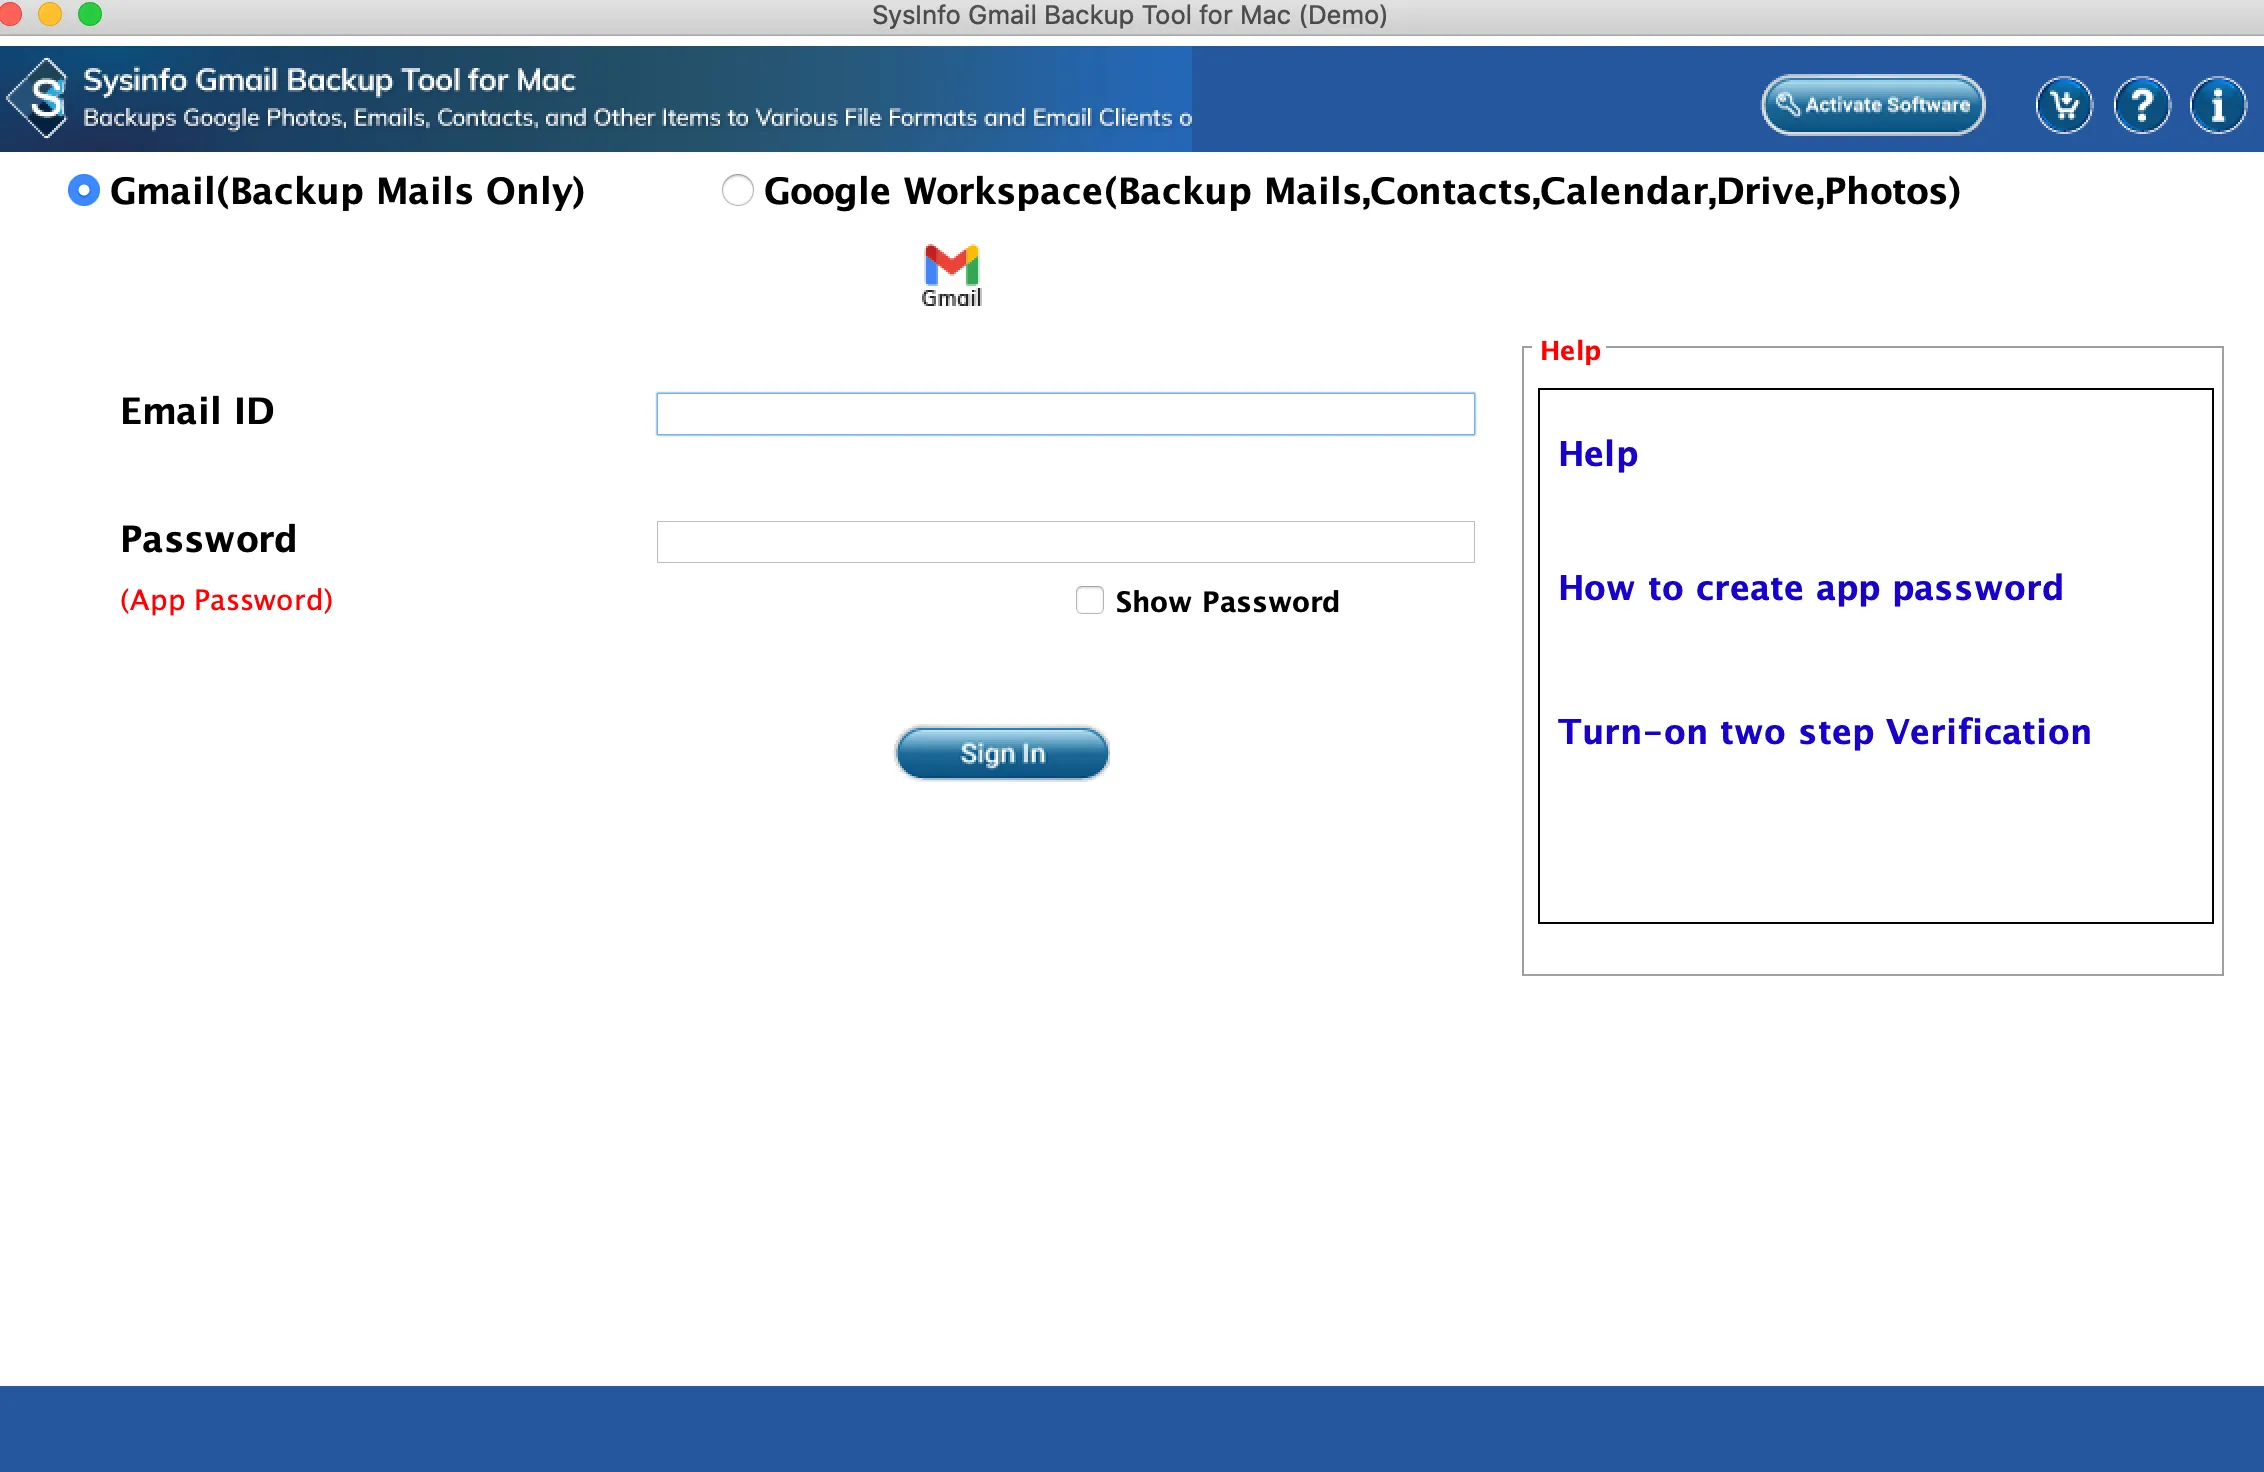
Task: Click the red close window button
Action: click(x=10, y=14)
